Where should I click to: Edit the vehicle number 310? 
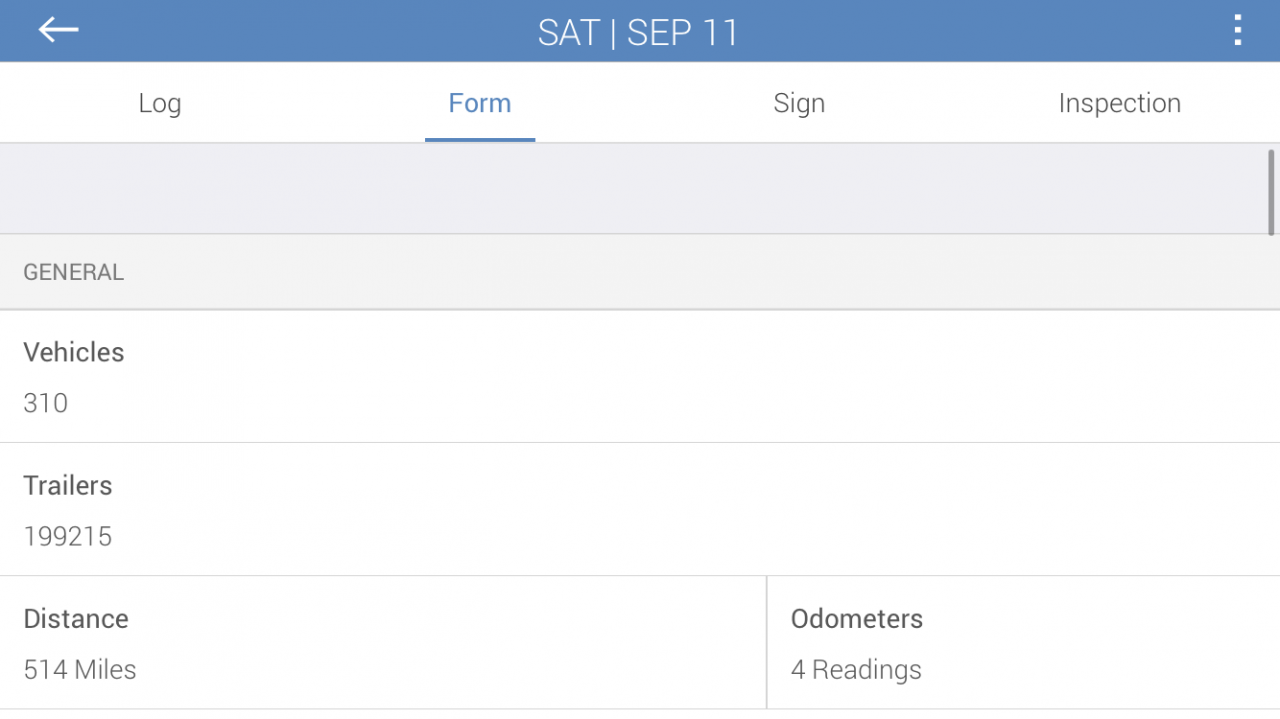[x=46, y=403]
